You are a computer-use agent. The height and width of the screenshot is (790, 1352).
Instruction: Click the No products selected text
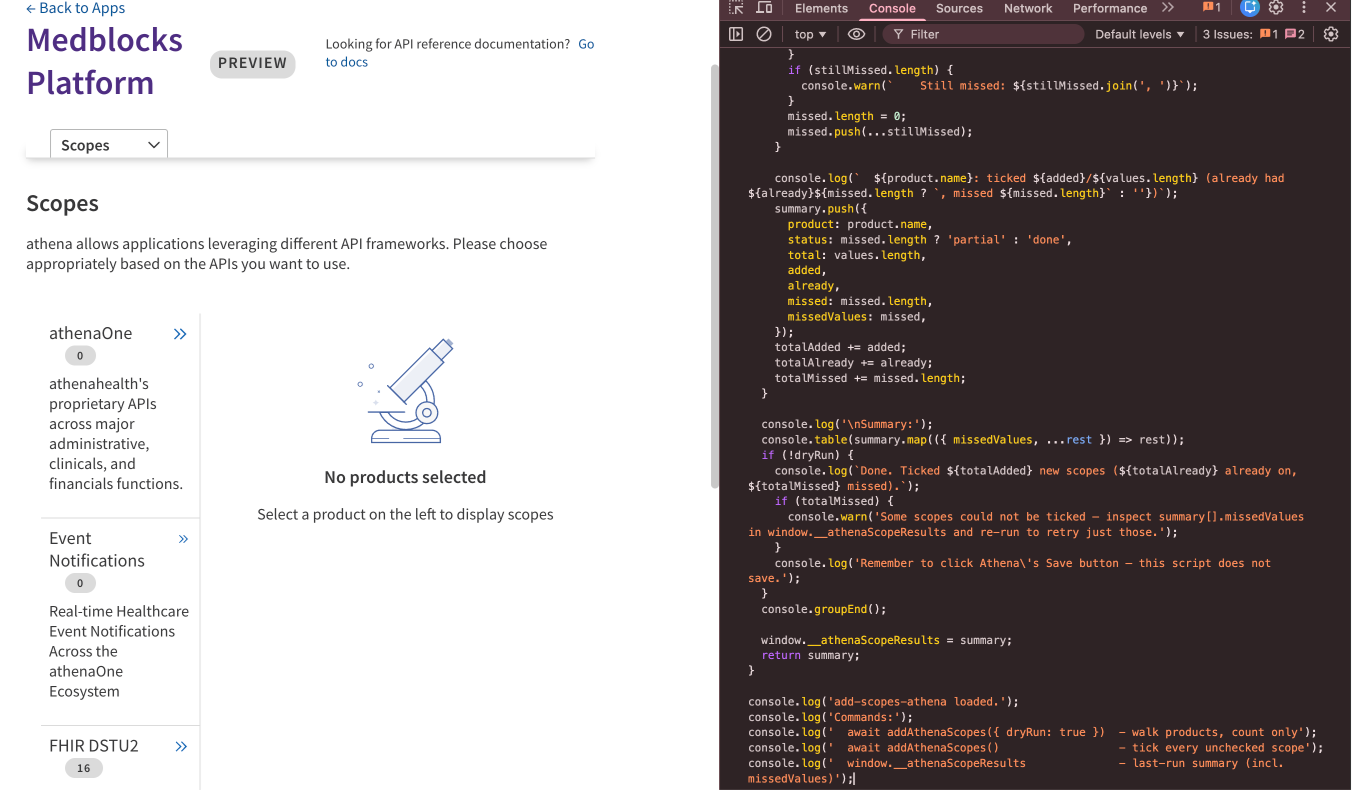coord(405,477)
